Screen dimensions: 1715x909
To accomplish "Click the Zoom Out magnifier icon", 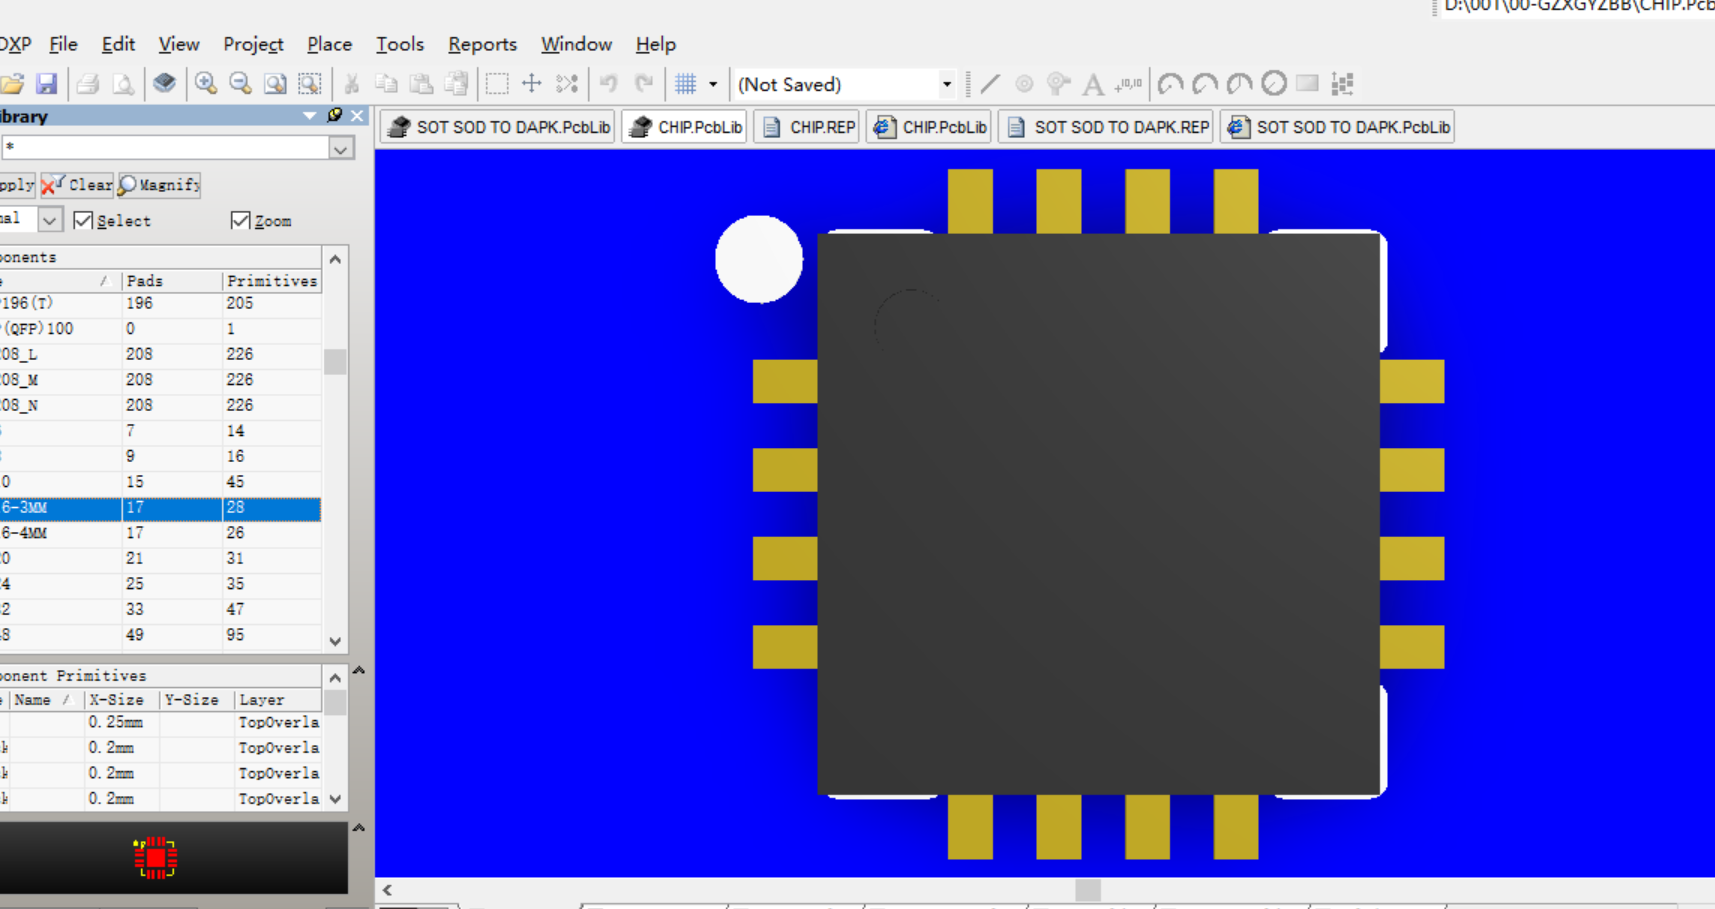I will click(240, 84).
